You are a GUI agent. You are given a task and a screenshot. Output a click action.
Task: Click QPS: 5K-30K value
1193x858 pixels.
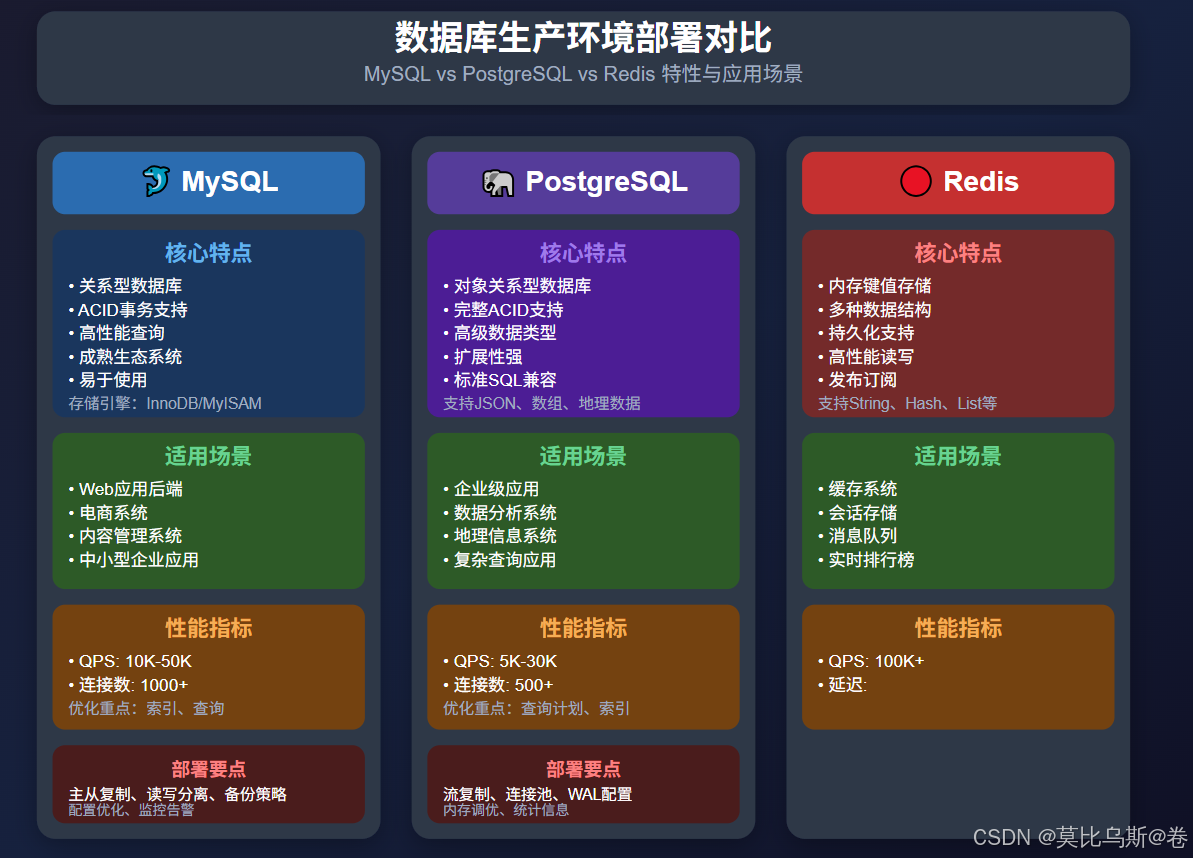pos(500,661)
